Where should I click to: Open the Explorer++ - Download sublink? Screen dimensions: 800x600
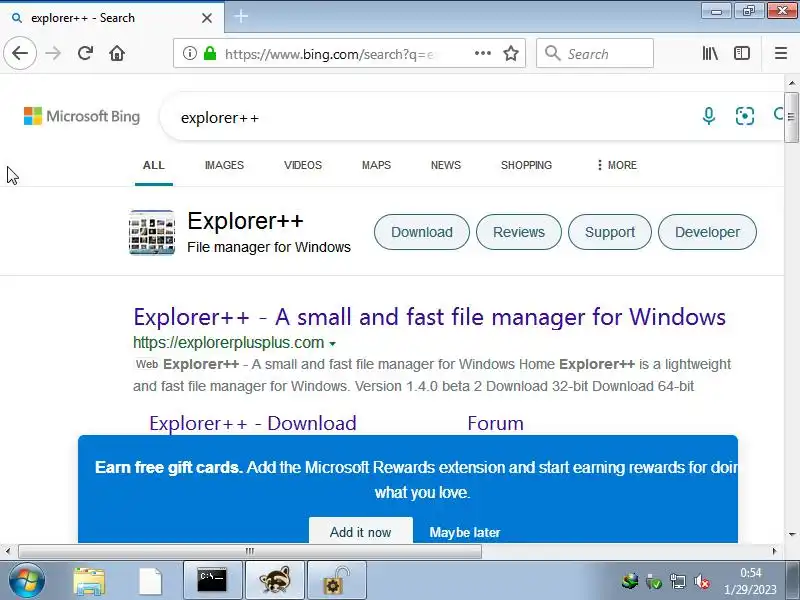click(253, 423)
